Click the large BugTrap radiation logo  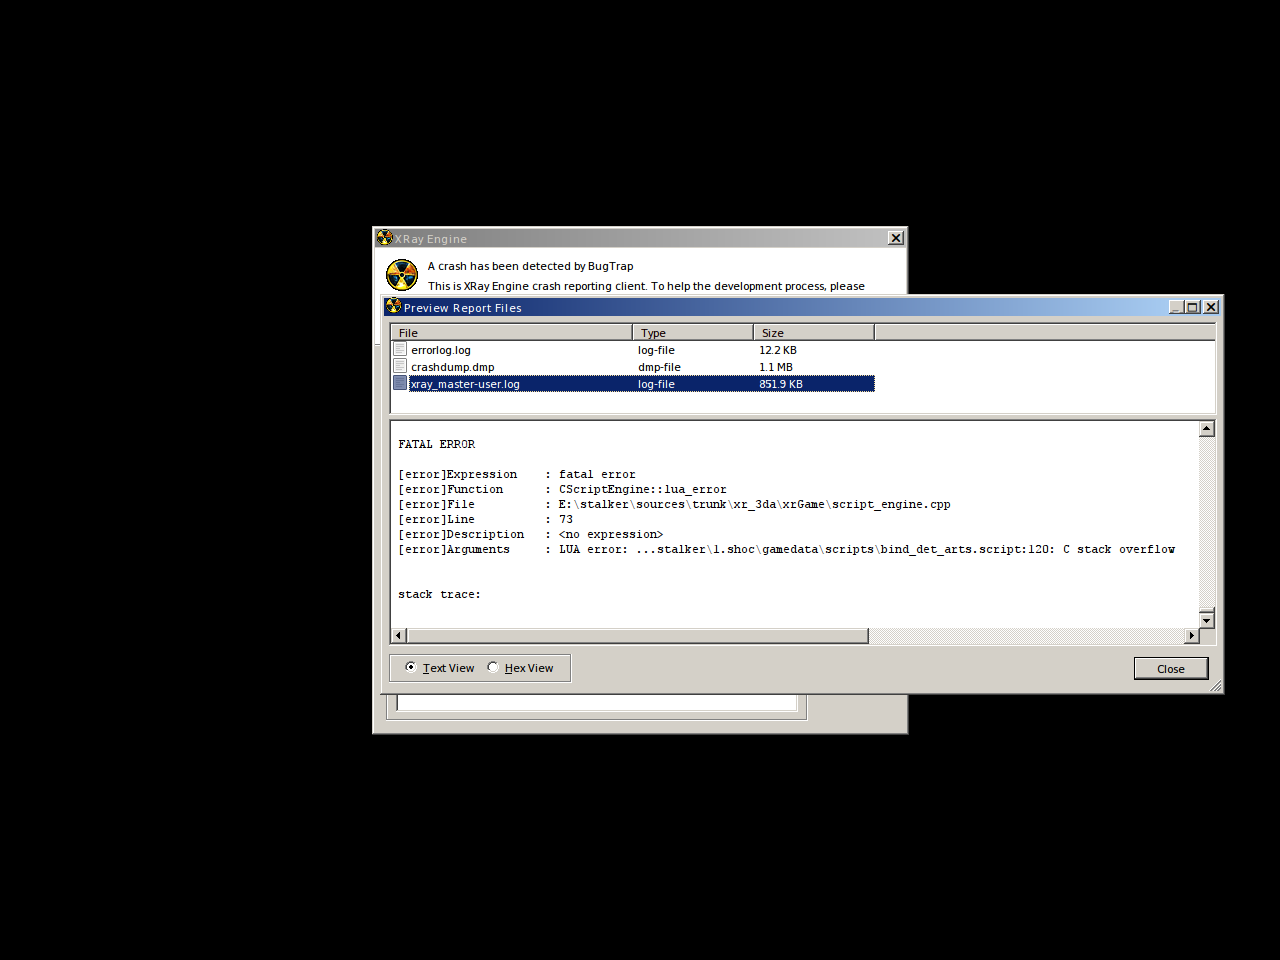(x=402, y=275)
